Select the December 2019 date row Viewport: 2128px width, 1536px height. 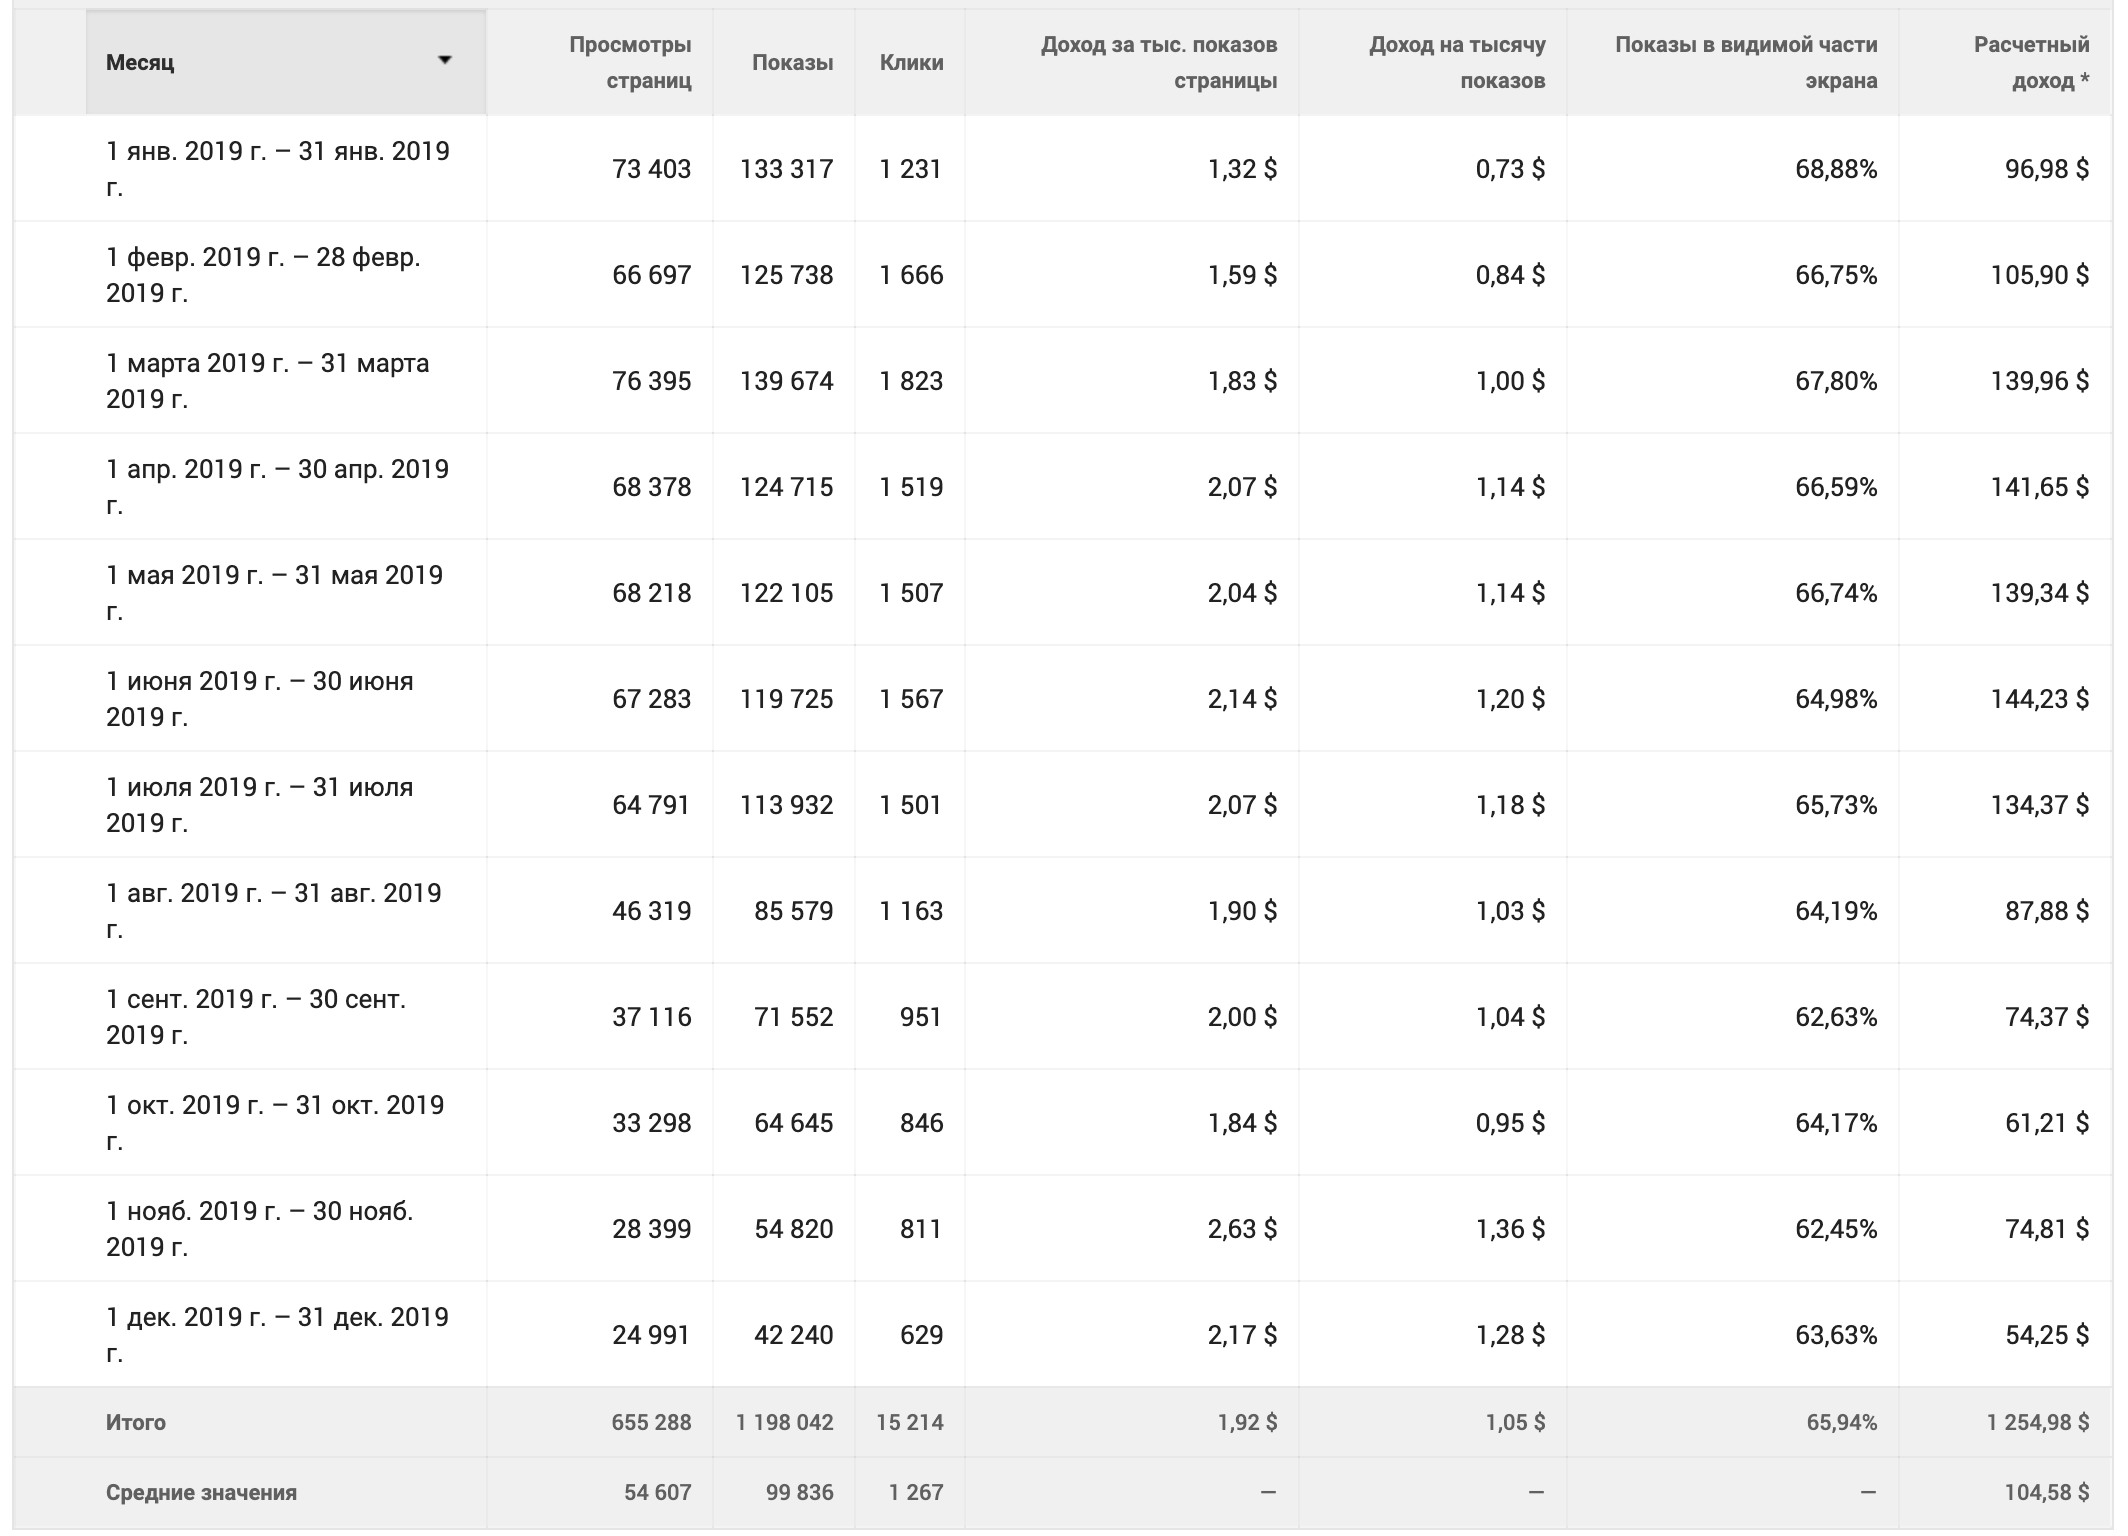(277, 1335)
